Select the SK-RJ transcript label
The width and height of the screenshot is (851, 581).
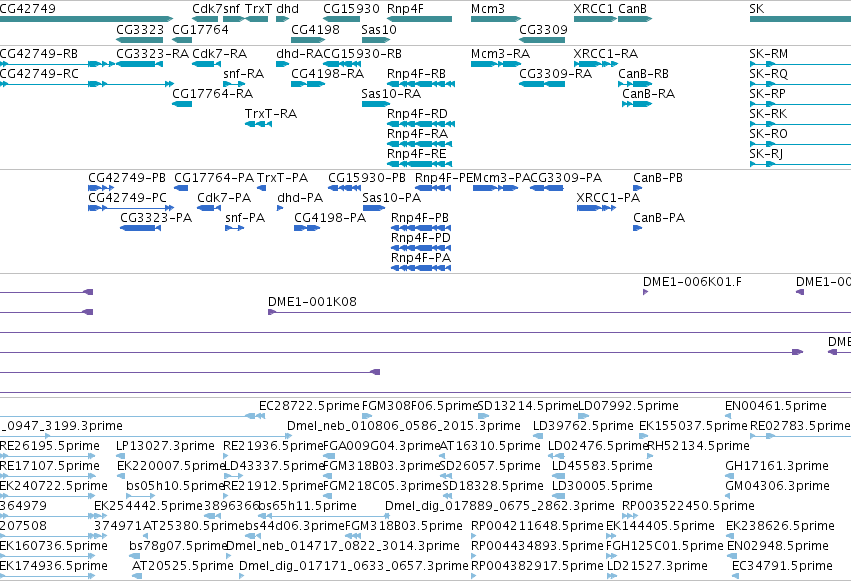pos(766,154)
